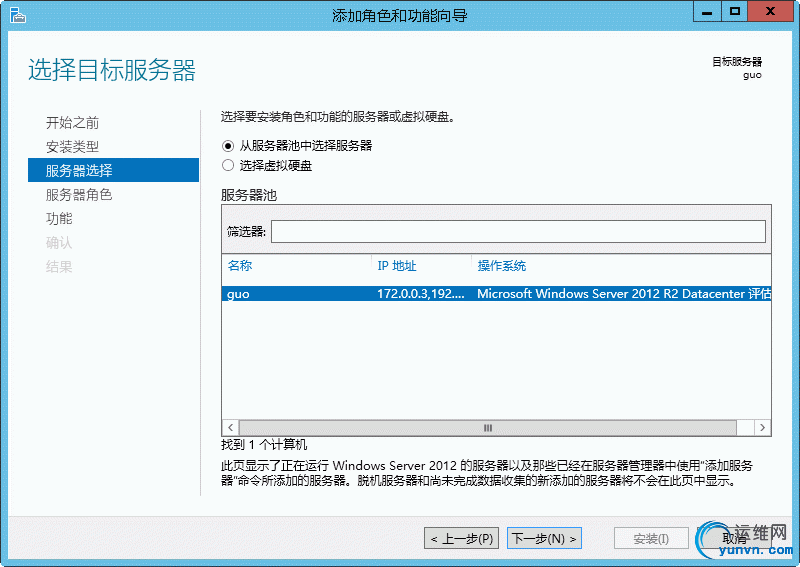The height and width of the screenshot is (567, 800).
Task: Minimize the wizard window
Action: [707, 11]
